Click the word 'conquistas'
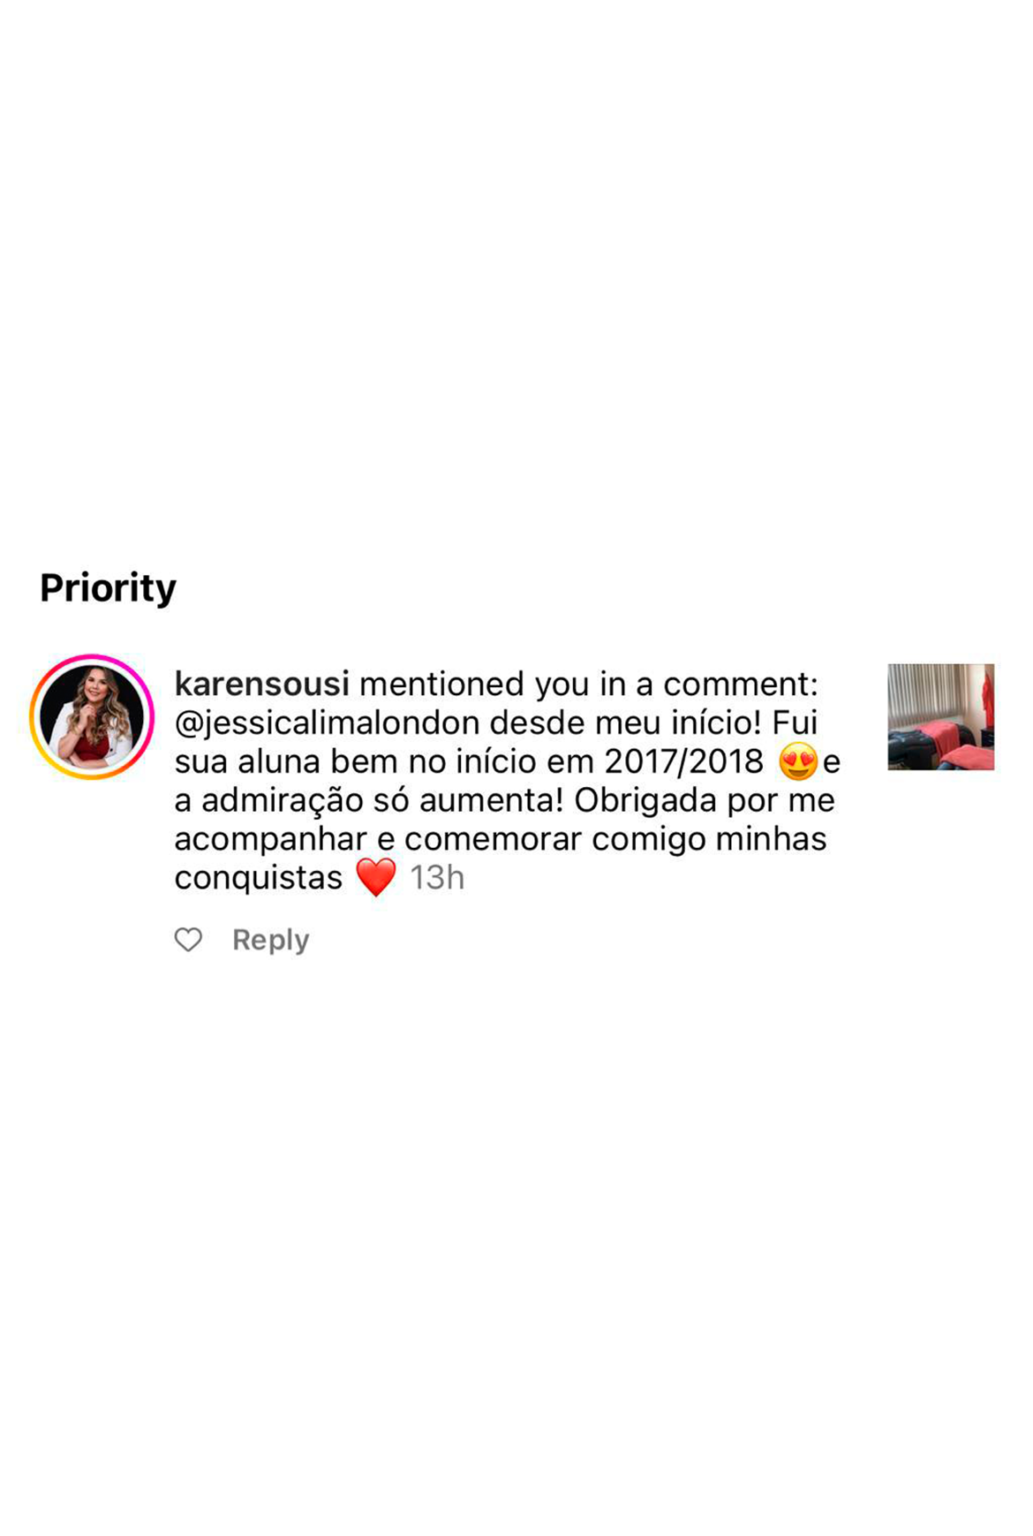Screen dimensions: 1033x1536 [258, 878]
